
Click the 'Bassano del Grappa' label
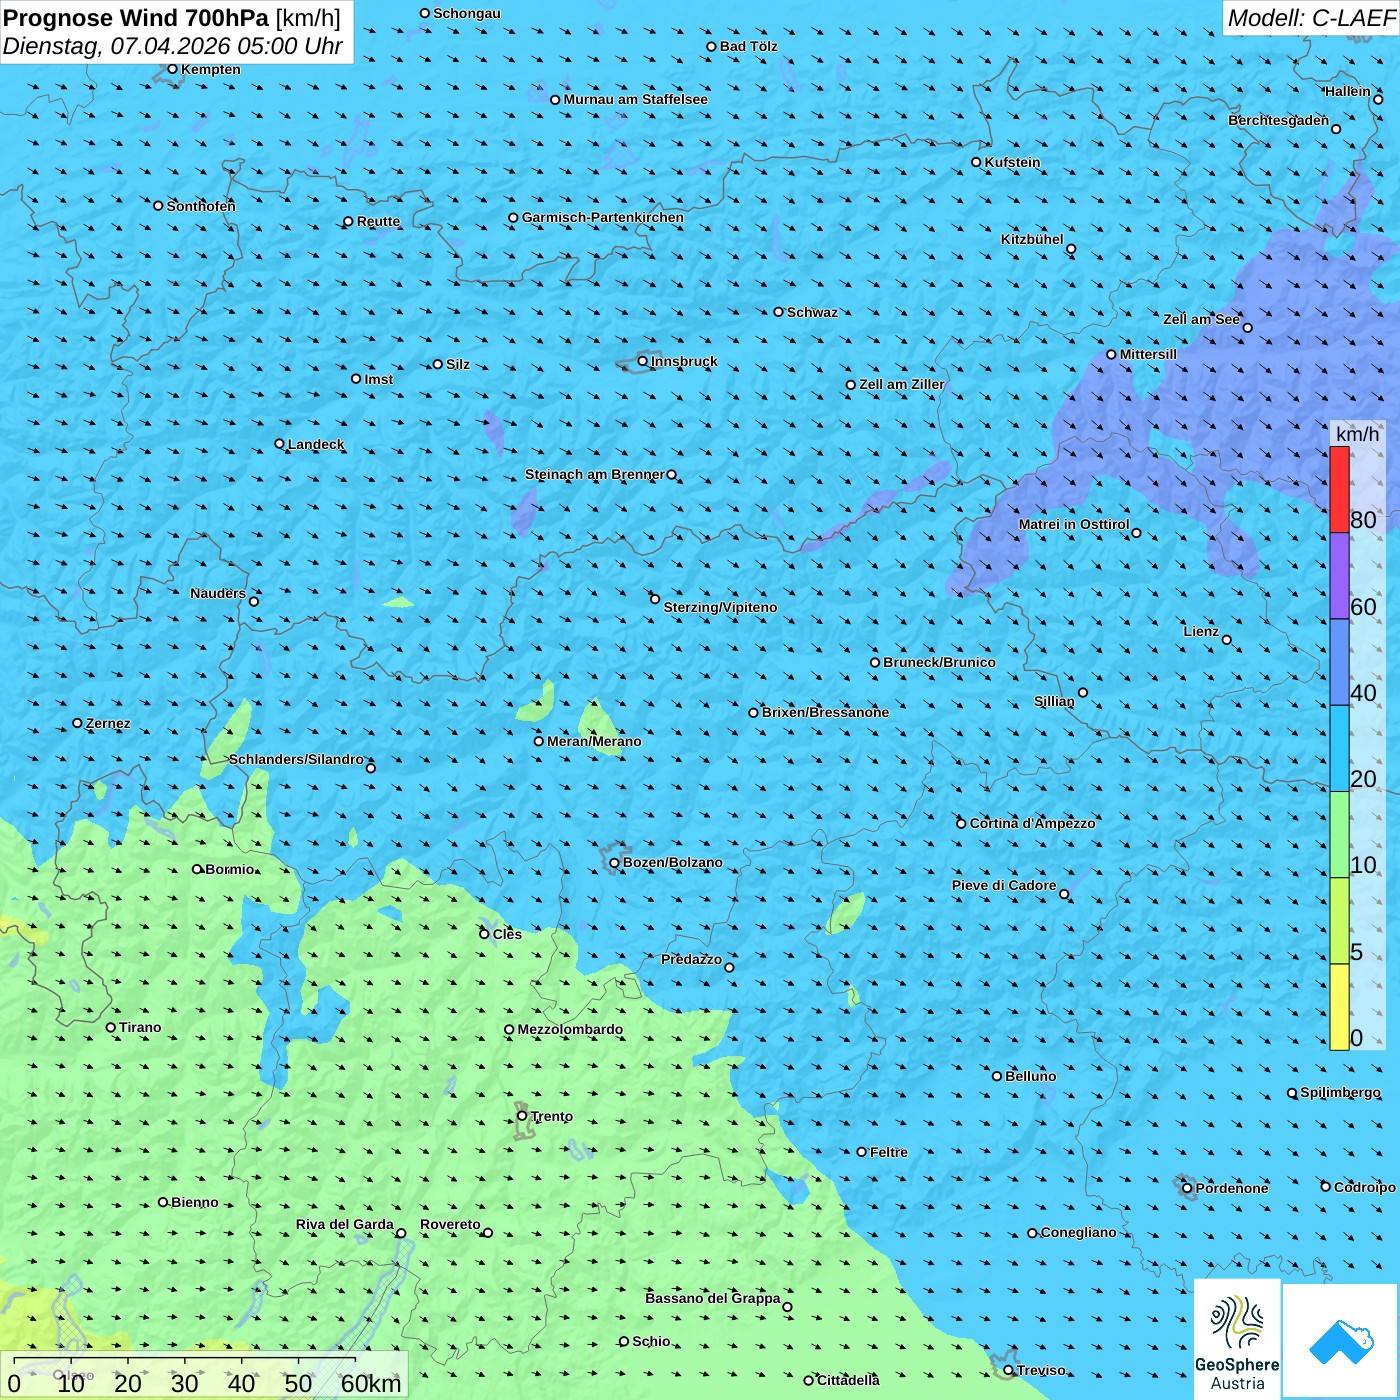[x=713, y=1298]
